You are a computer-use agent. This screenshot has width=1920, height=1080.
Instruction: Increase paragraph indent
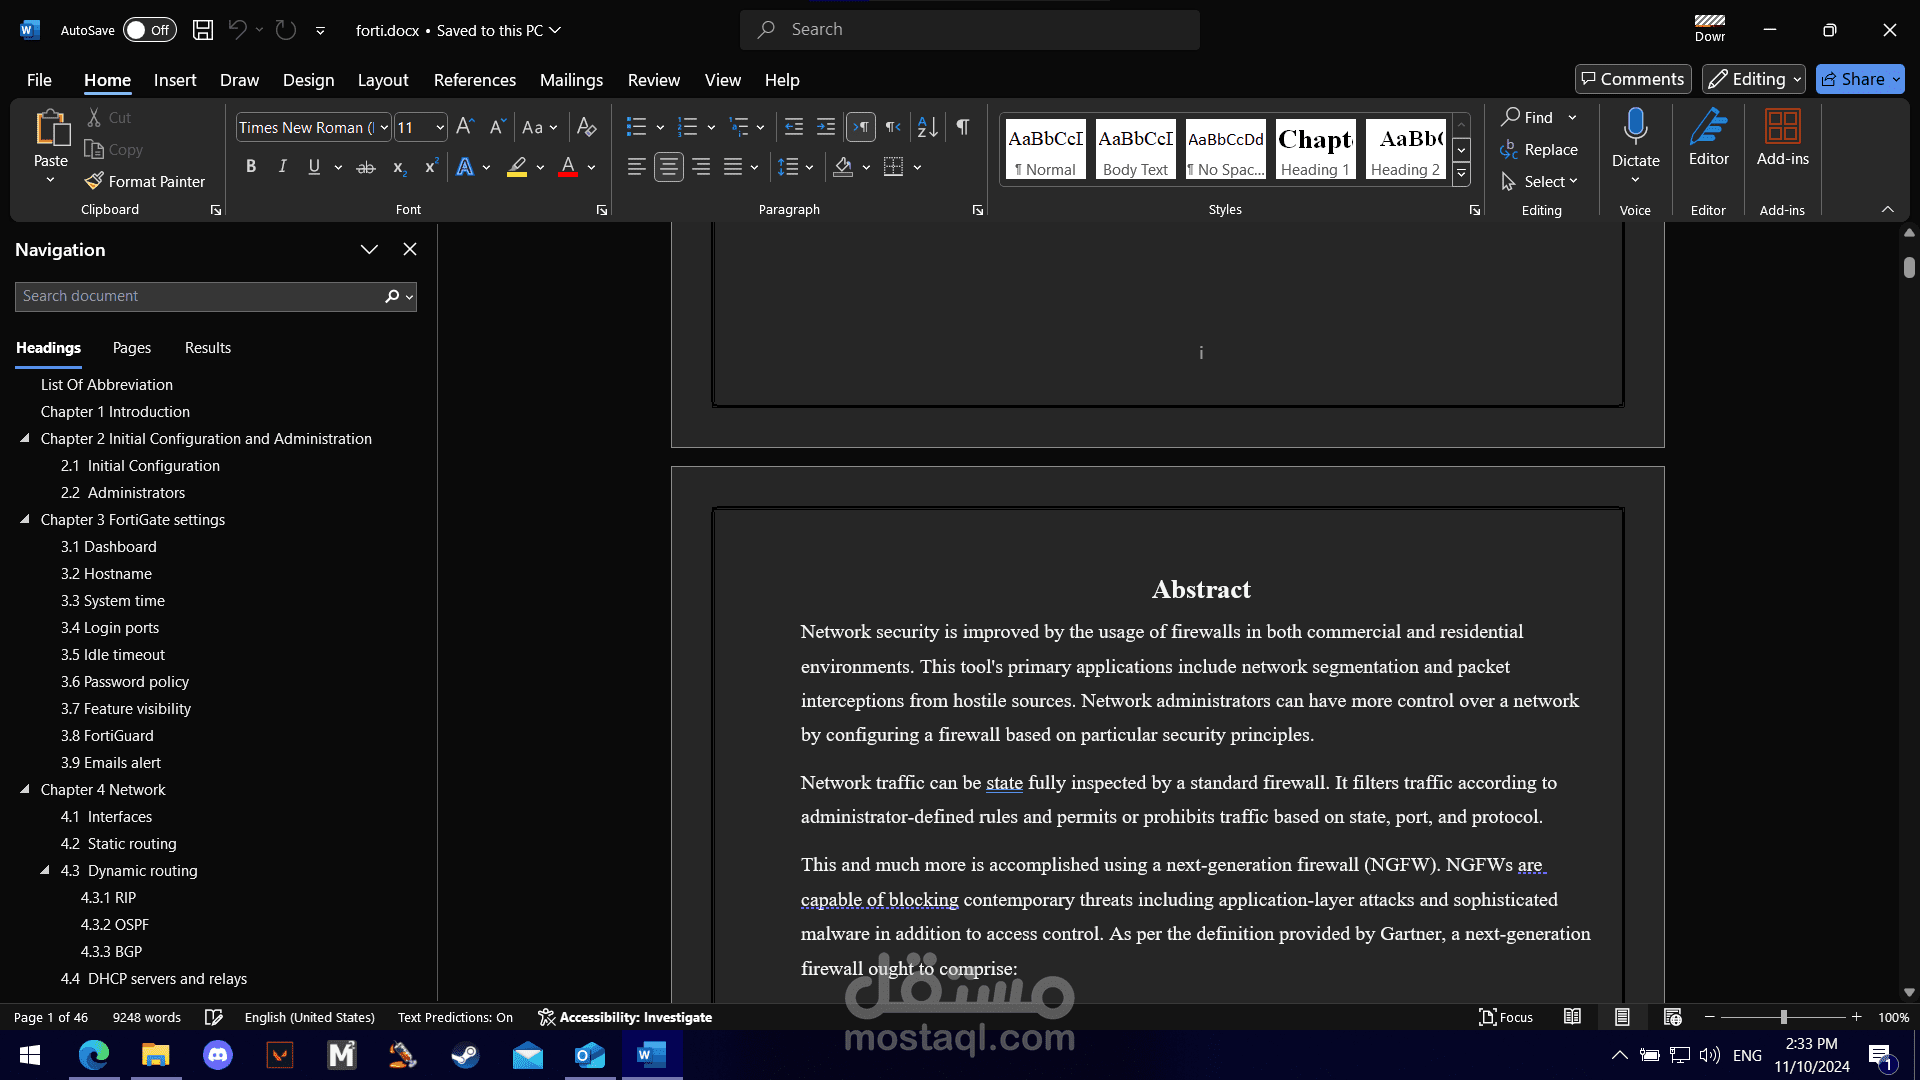826,127
